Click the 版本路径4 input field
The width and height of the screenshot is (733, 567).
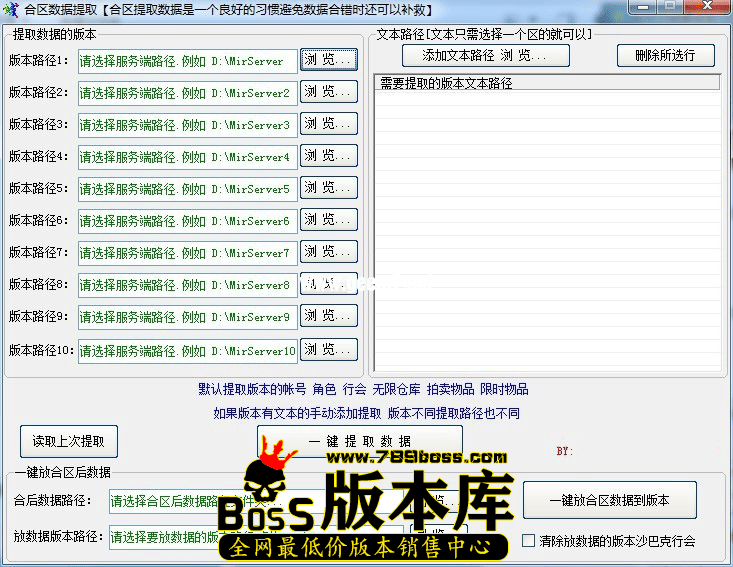[187, 157]
